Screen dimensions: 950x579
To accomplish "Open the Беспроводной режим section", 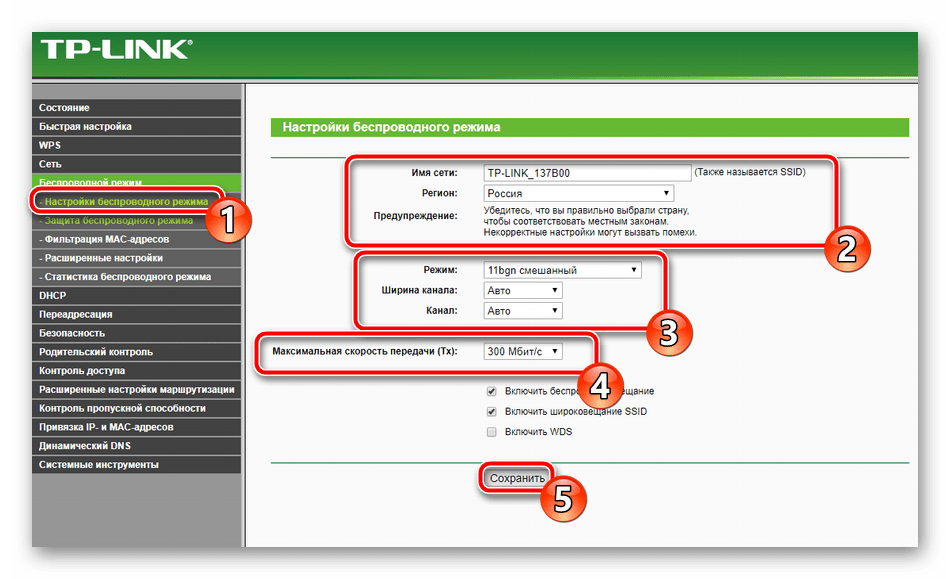I will click(136, 182).
